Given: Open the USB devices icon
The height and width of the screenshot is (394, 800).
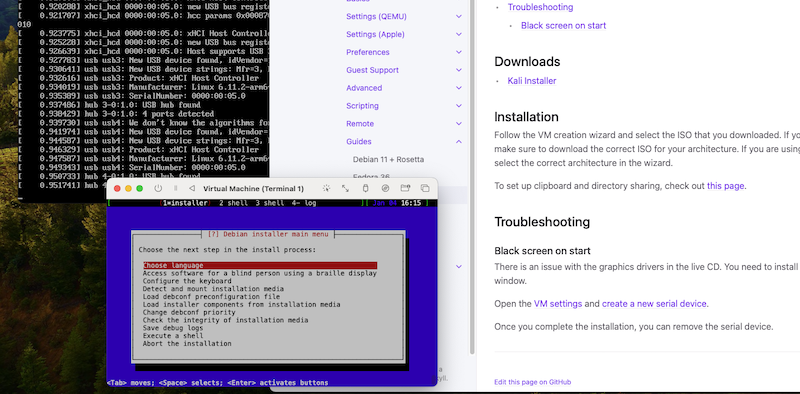Looking at the screenshot, I should click(x=365, y=188).
